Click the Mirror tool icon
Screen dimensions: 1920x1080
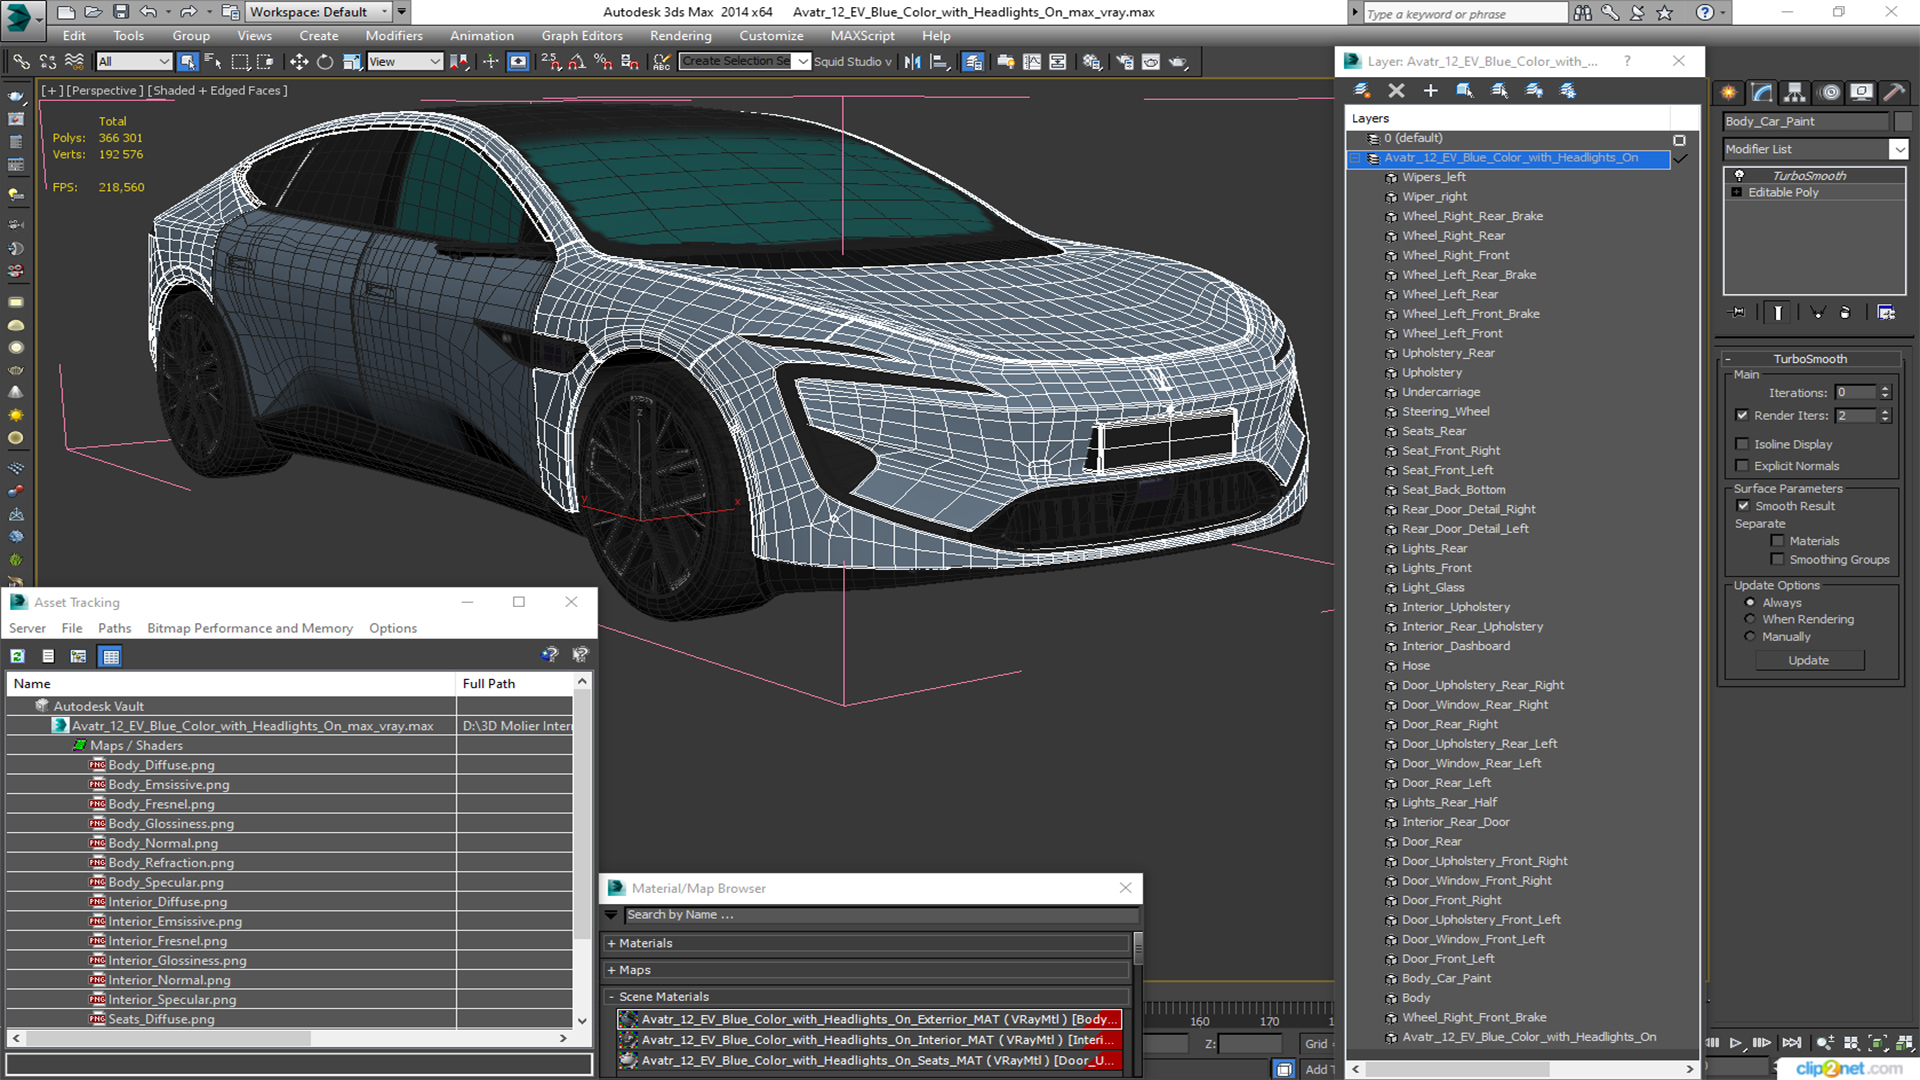coord(912,62)
